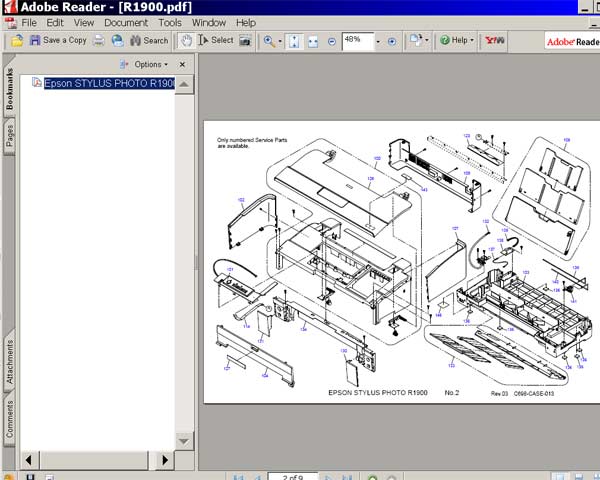This screenshot has height=480, width=600.
Task: Switch to the Attachments side tab
Action: pyautogui.click(x=9, y=362)
